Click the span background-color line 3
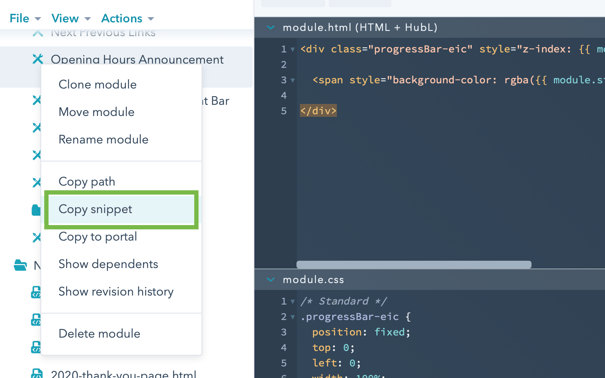 tap(458, 80)
